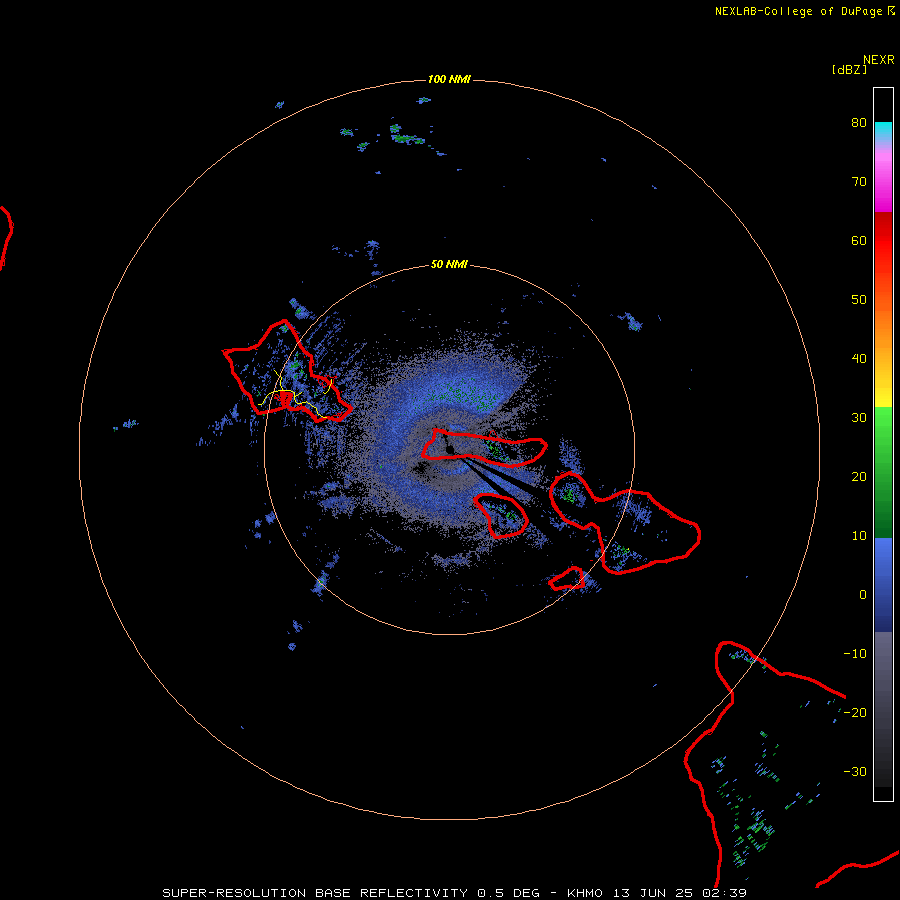The height and width of the screenshot is (900, 900).
Task: Click the 20 value on the dBZ scale
Action: tap(859, 477)
